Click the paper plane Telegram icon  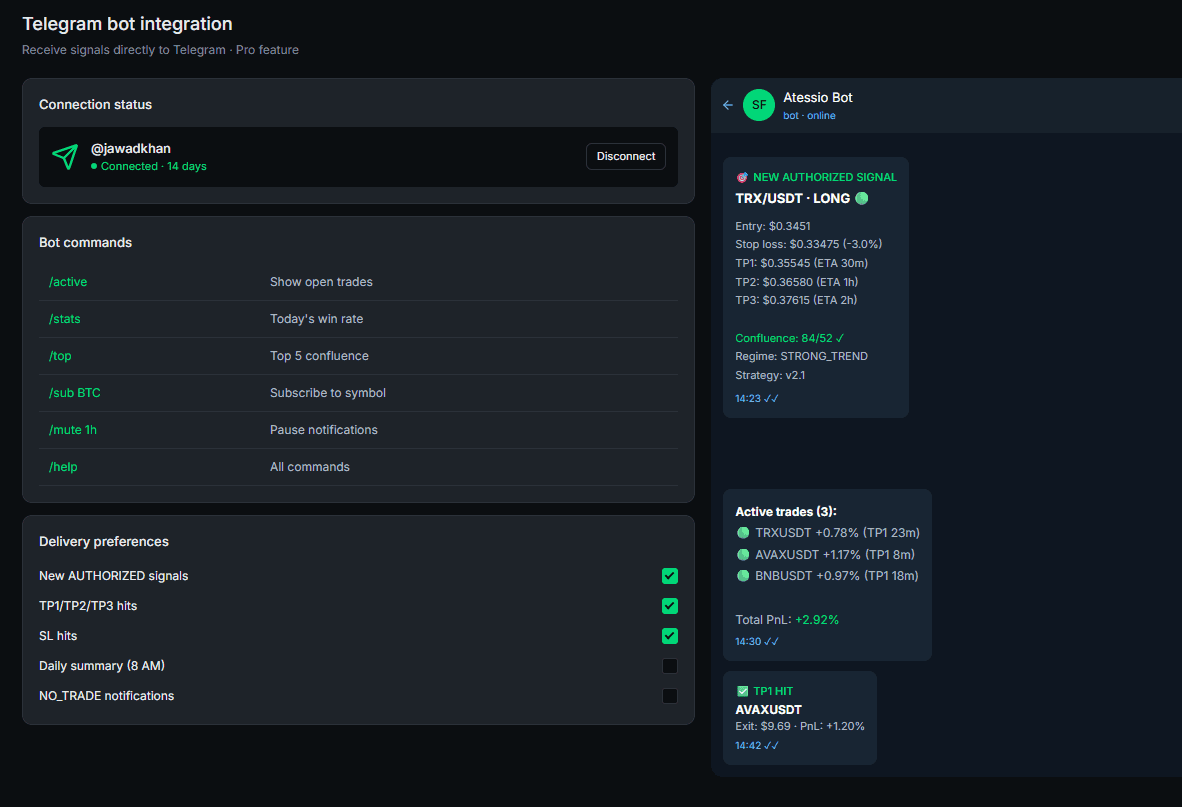click(65, 156)
